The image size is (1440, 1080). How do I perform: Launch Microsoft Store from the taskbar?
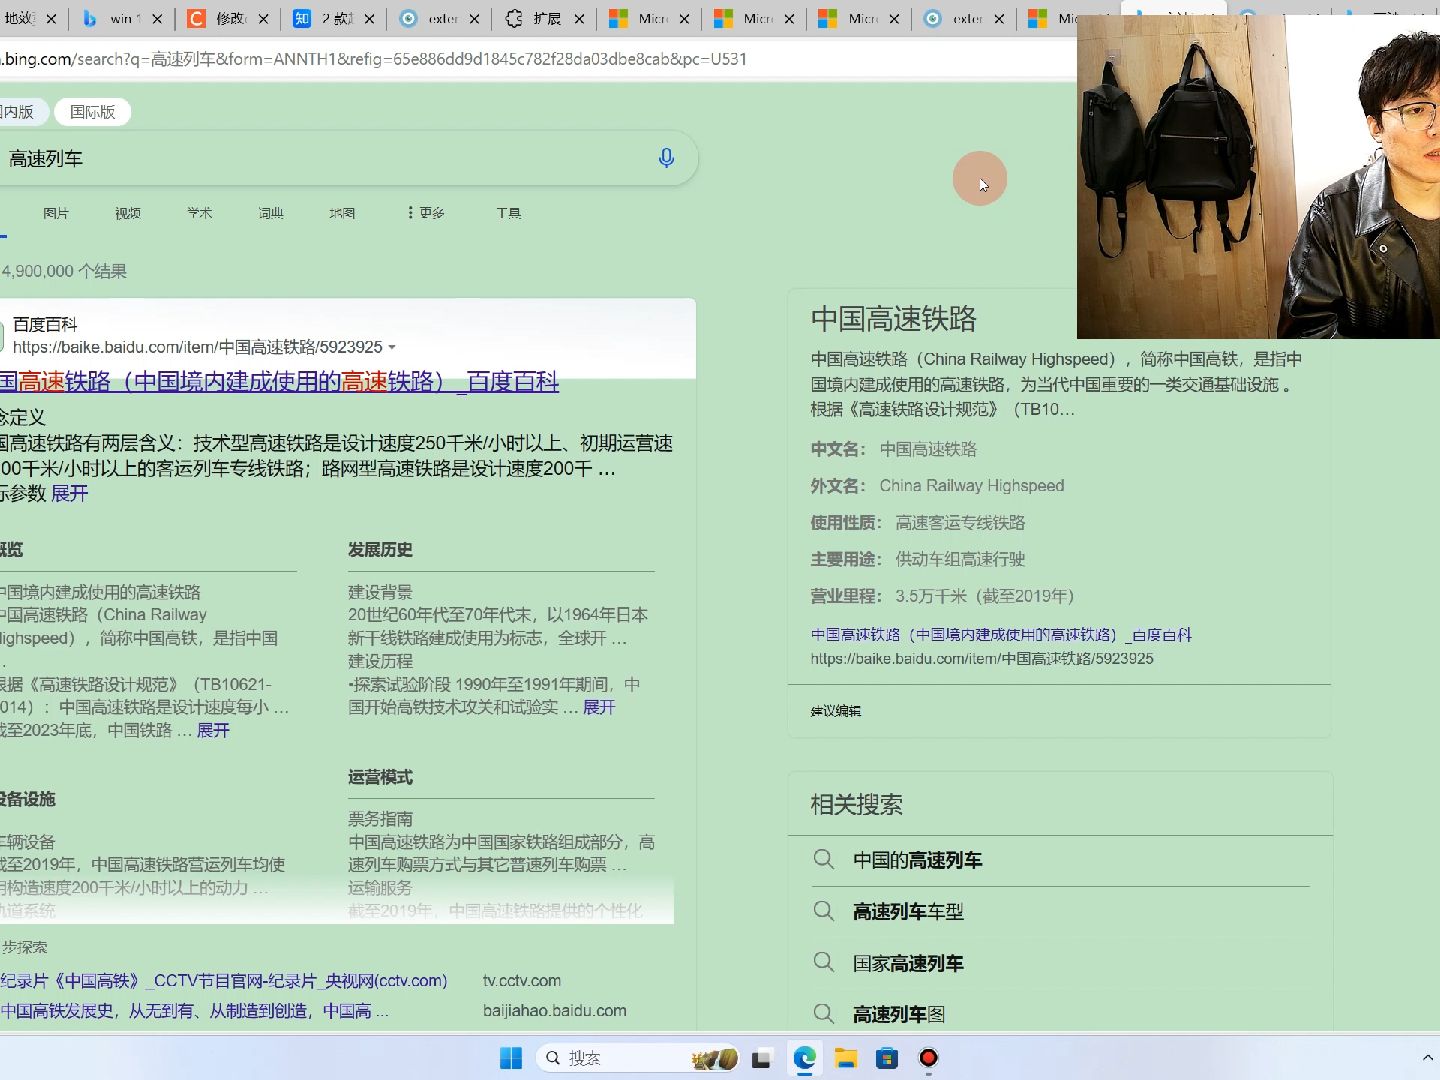[x=887, y=1058]
